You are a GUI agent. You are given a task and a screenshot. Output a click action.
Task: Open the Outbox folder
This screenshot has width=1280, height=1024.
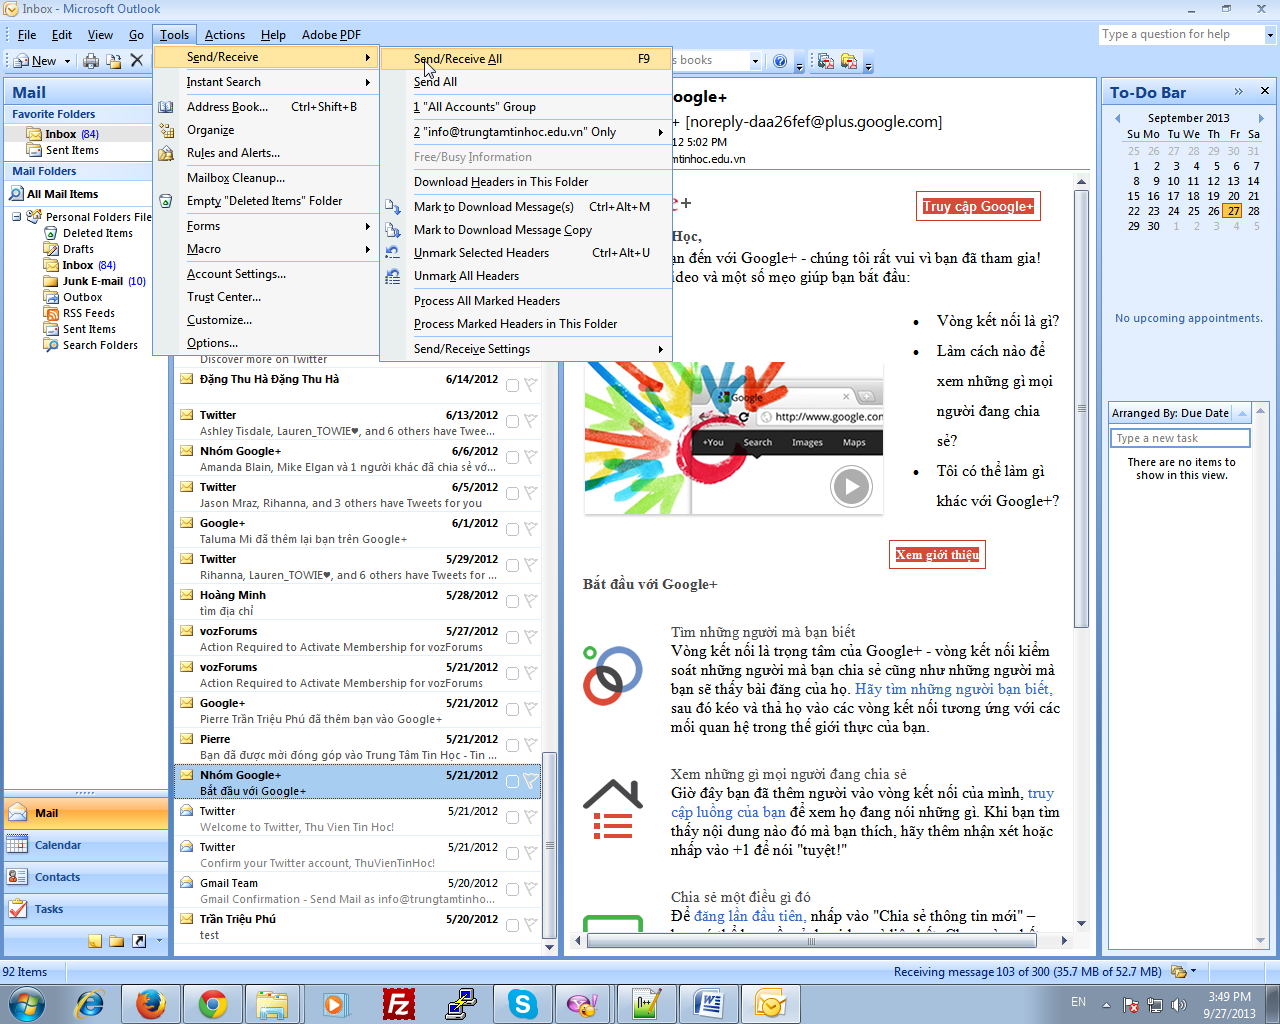(x=82, y=297)
